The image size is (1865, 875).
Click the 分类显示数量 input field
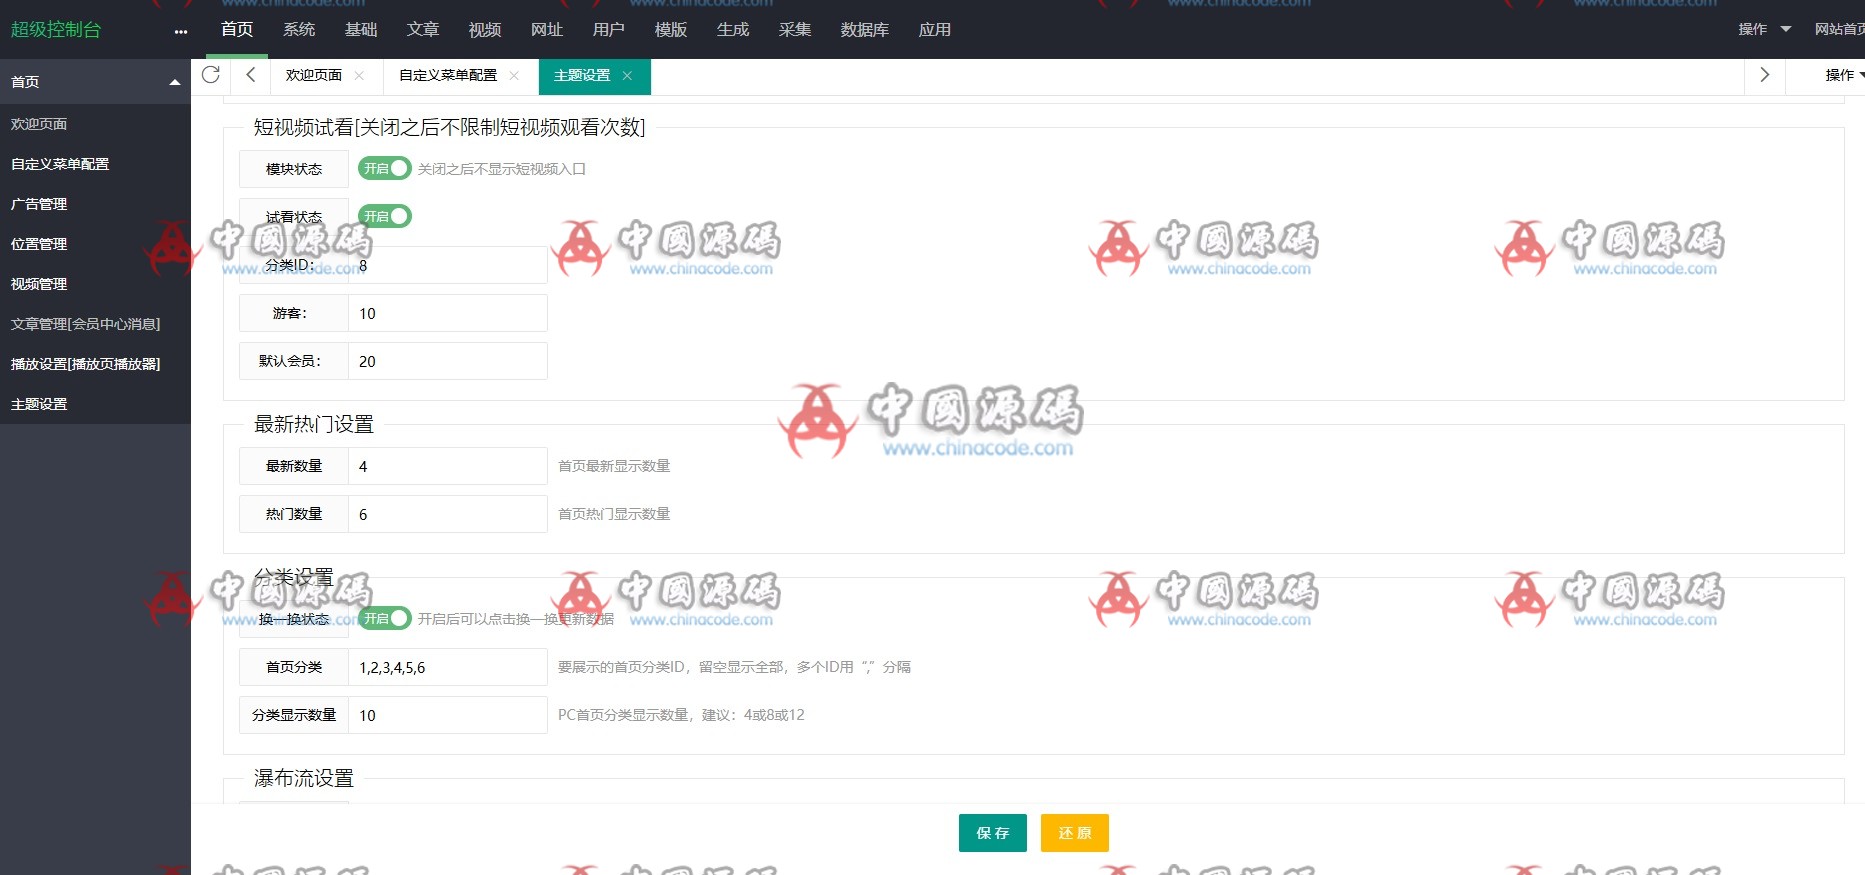coord(448,715)
